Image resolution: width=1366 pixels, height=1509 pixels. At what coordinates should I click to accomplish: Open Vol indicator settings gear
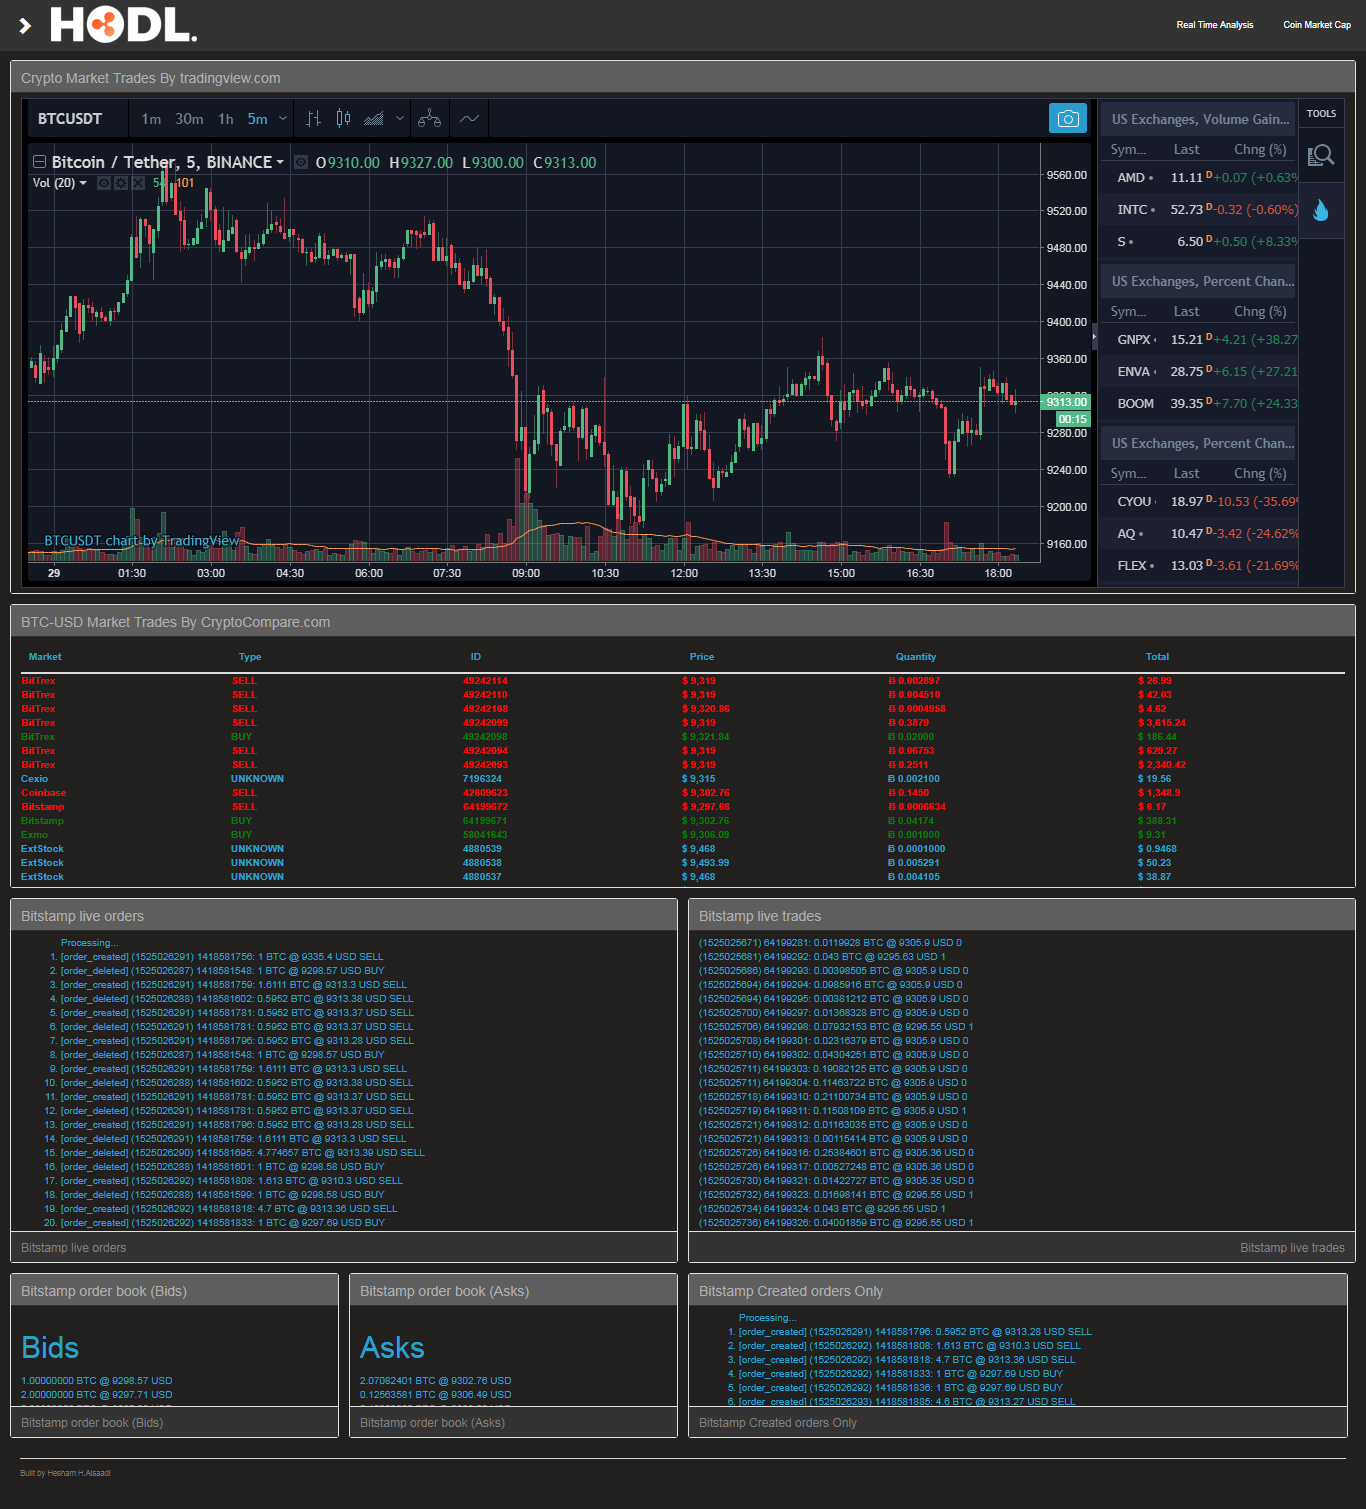pyautogui.click(x=121, y=183)
